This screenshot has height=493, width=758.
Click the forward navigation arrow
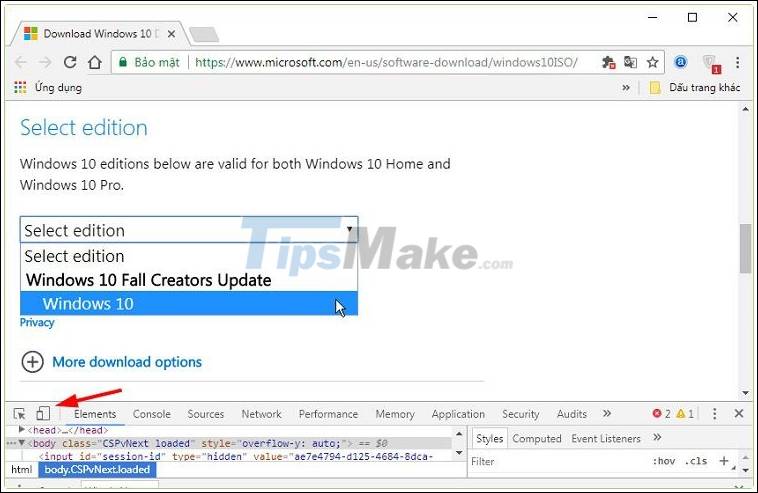pyautogui.click(x=45, y=62)
